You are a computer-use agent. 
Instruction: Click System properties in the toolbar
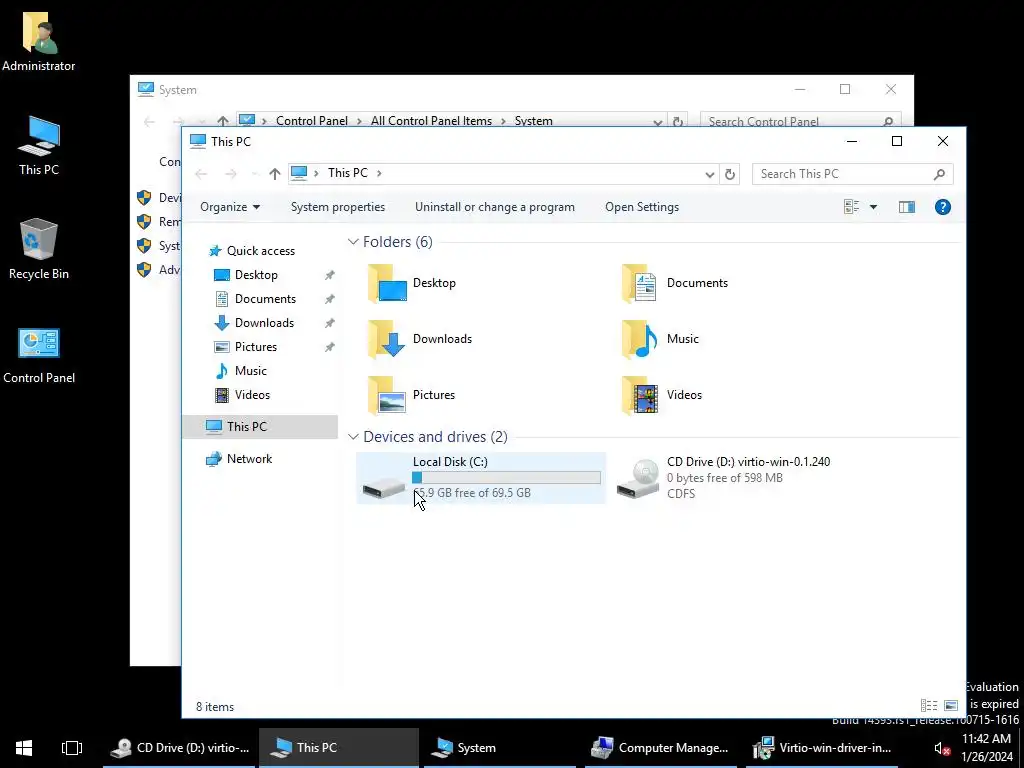pos(338,207)
